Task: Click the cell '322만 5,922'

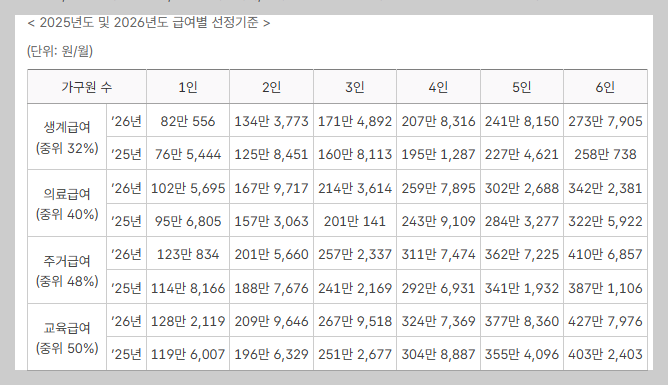Action: pyautogui.click(x=605, y=221)
